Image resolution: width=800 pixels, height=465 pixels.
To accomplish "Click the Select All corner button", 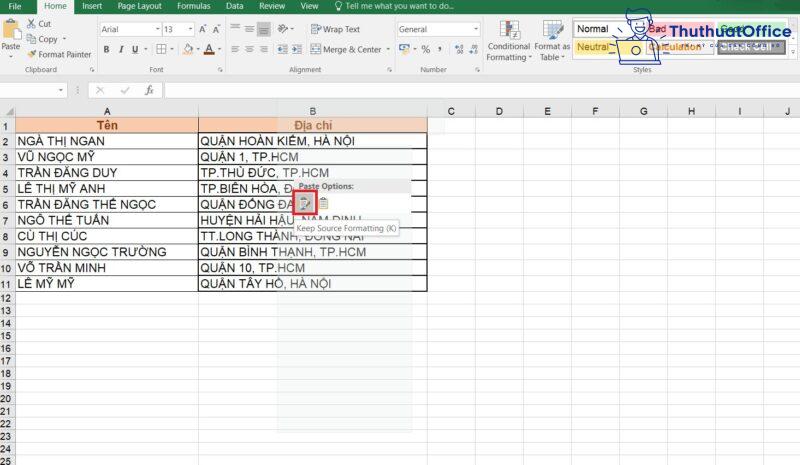I will 8,111.
